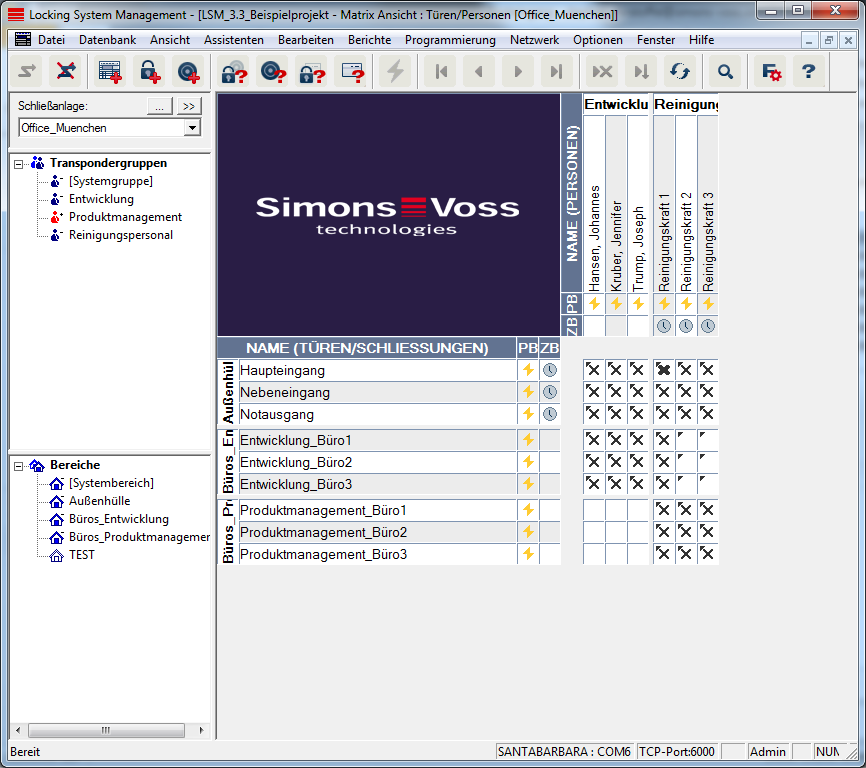The width and height of the screenshot is (866, 768).
Task: Click the '...' button beside Schließanlage
Action: (160, 106)
